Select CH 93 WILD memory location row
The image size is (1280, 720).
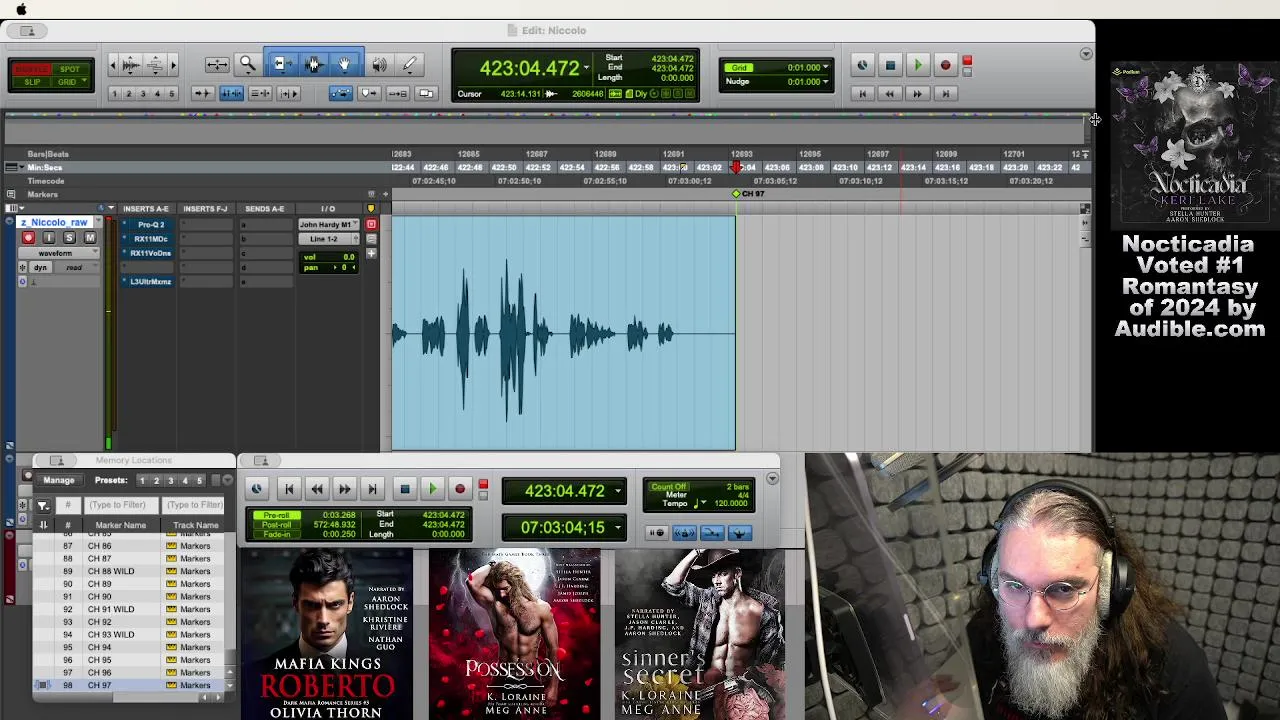130,634
